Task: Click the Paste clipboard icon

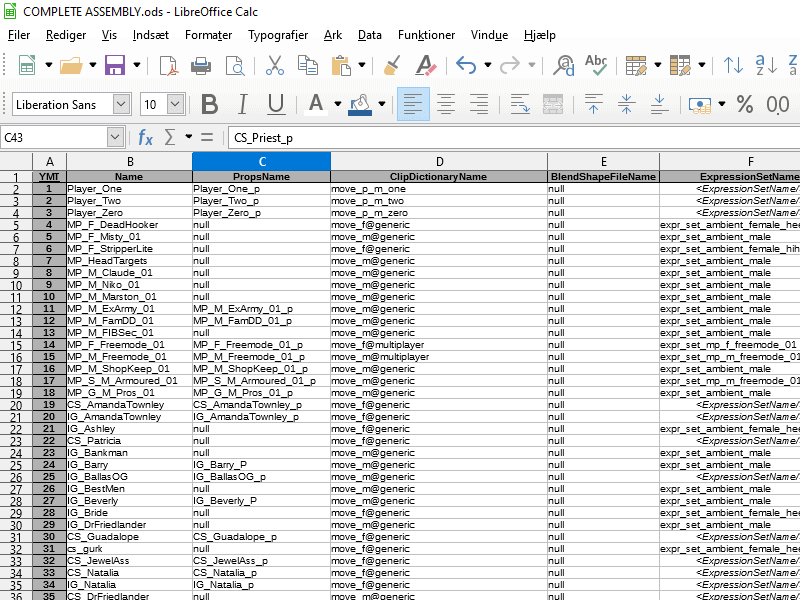Action: tap(341, 65)
